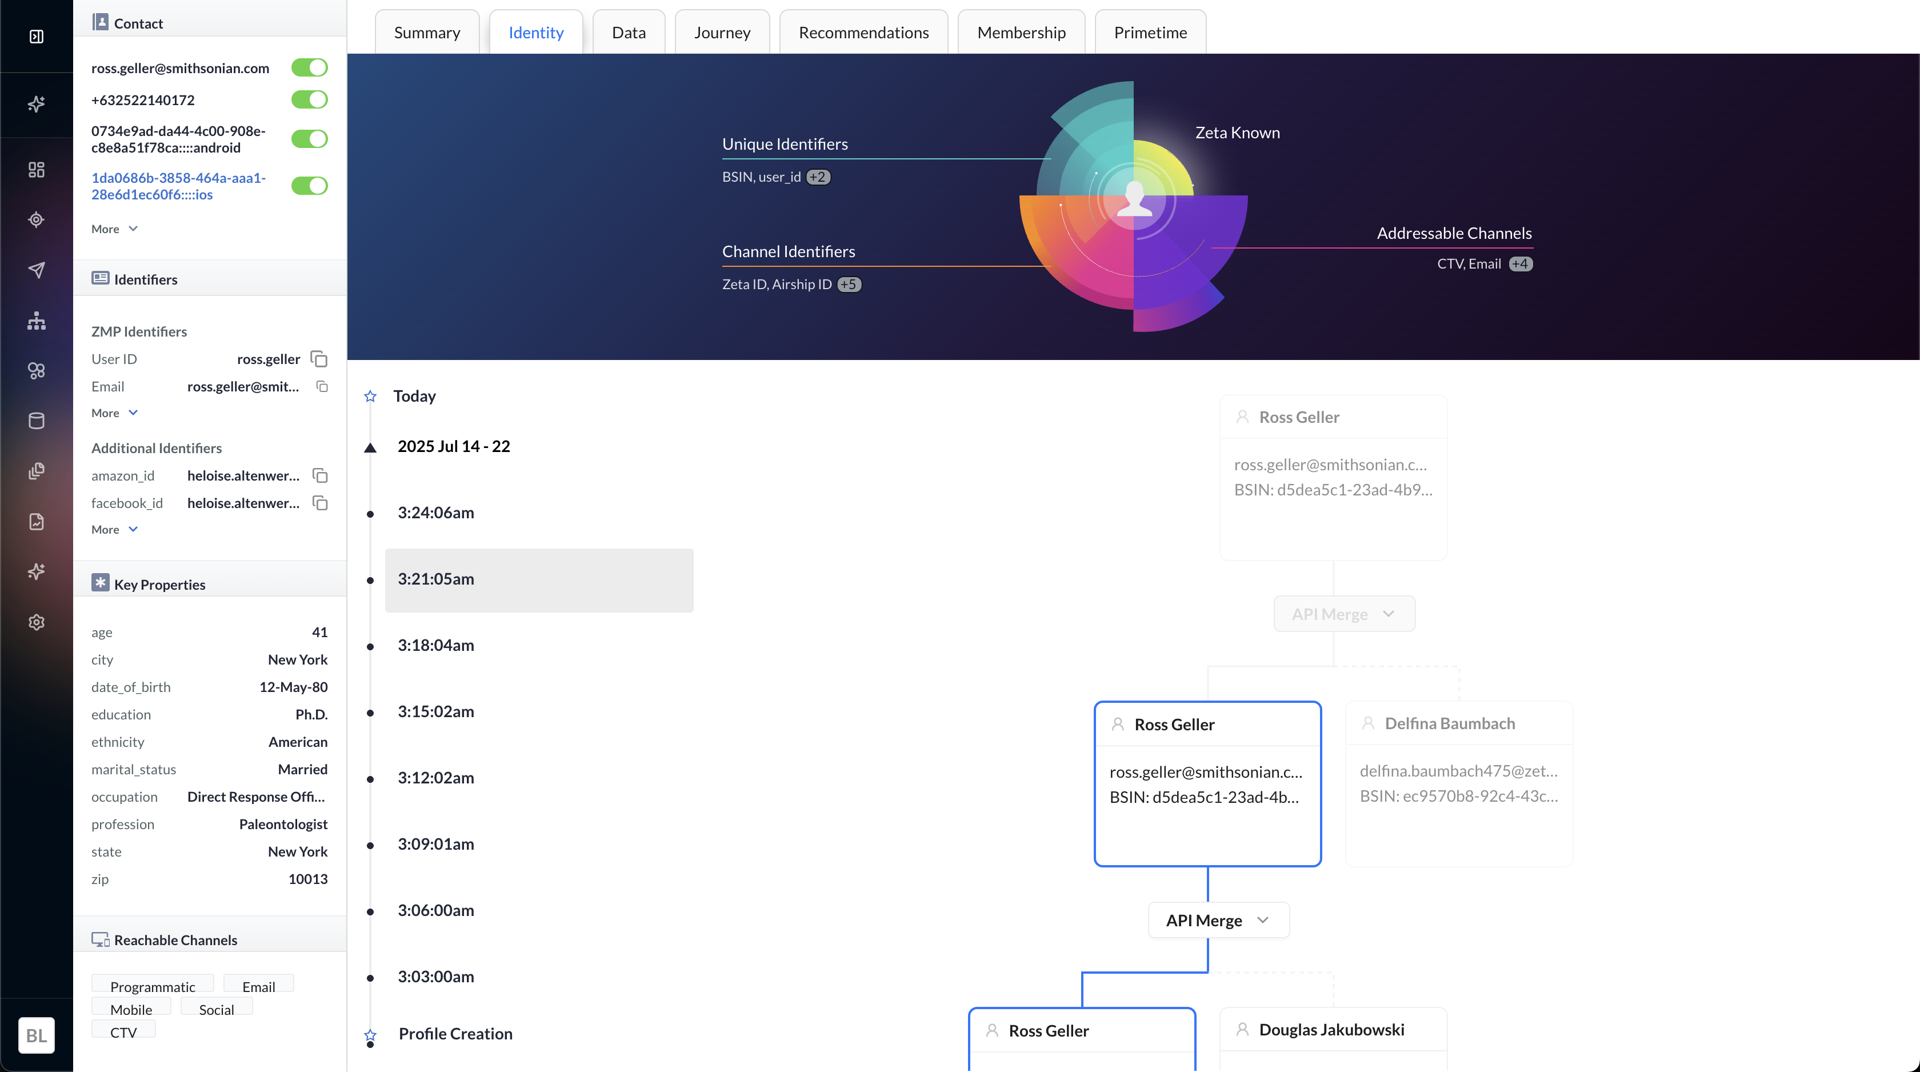Toggle off the ross.geller@smithsonian.com contact switch
The height and width of the screenshot is (1072, 1920).
[309, 68]
